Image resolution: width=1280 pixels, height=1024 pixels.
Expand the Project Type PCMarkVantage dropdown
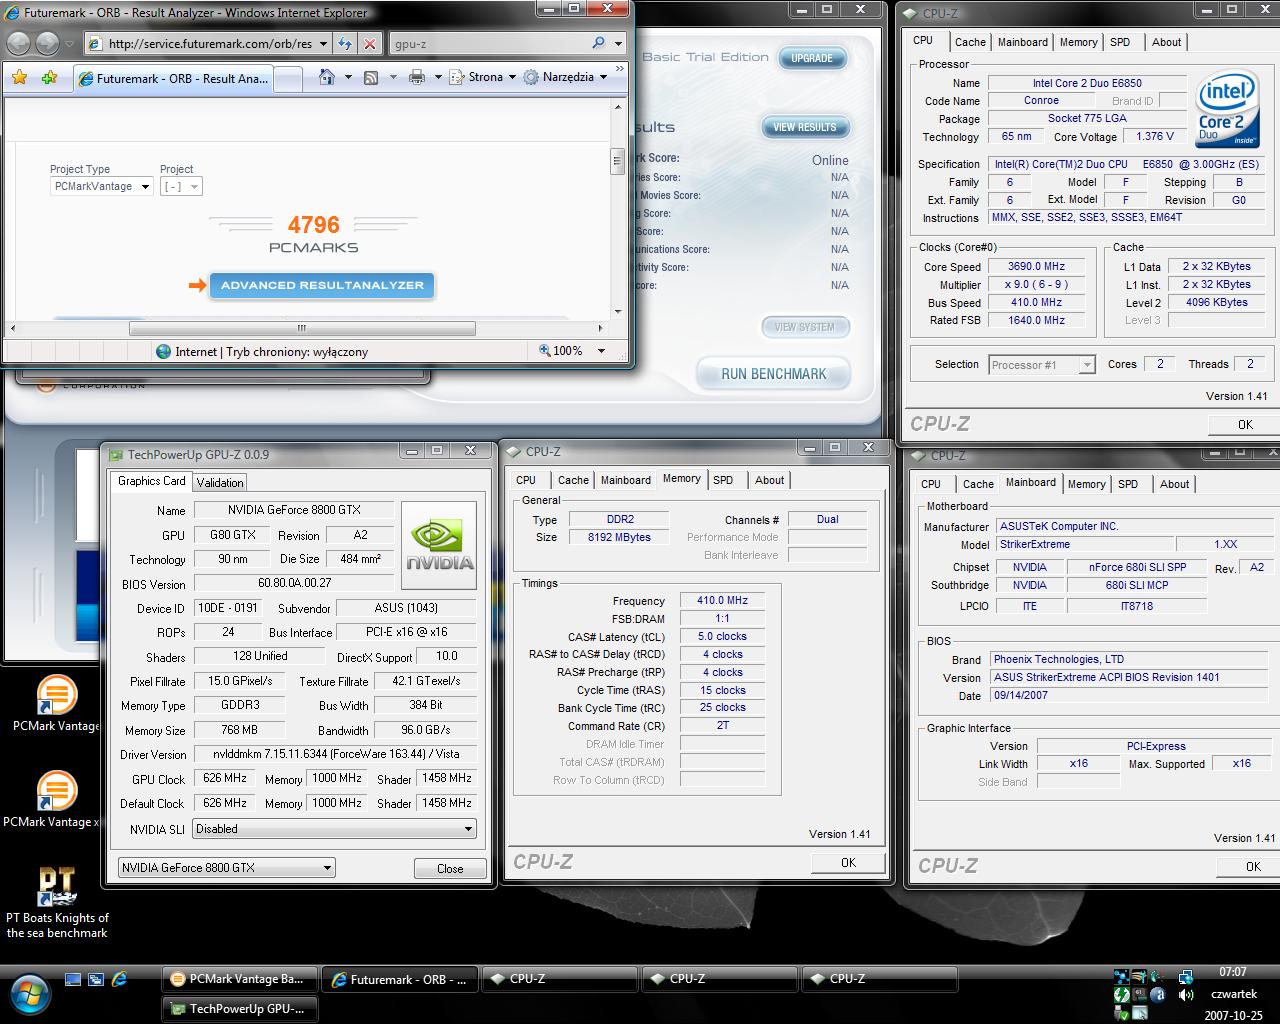click(101, 186)
